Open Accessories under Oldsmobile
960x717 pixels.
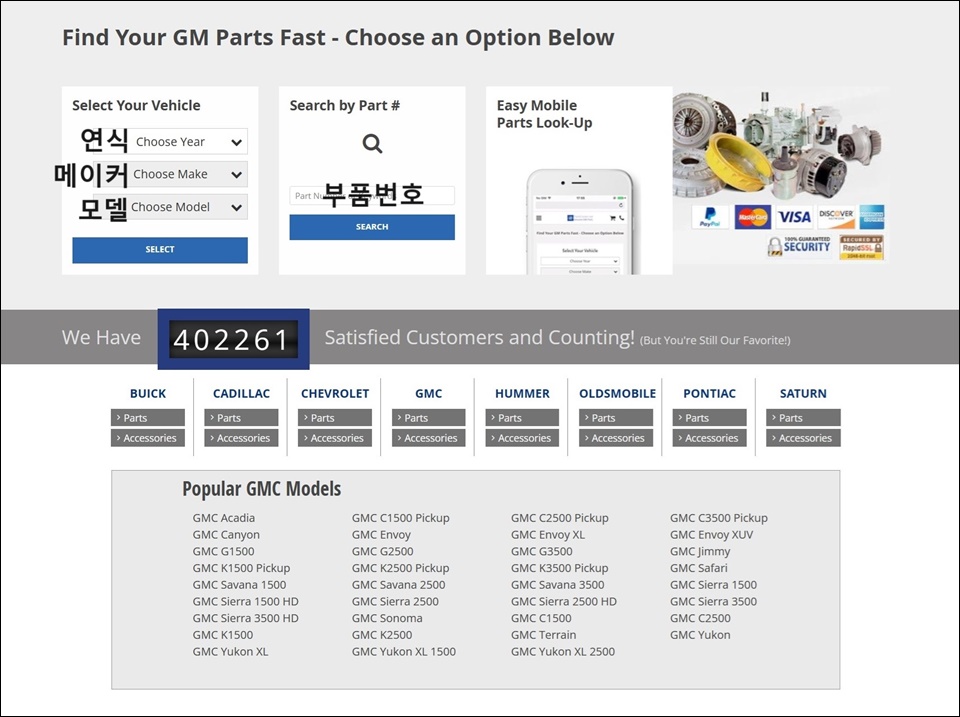[616, 438]
